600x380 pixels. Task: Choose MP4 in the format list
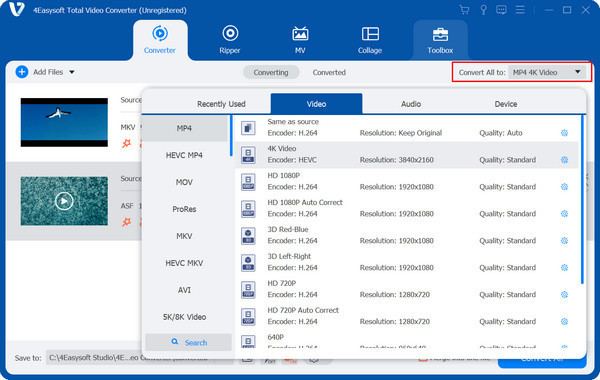[x=184, y=128]
